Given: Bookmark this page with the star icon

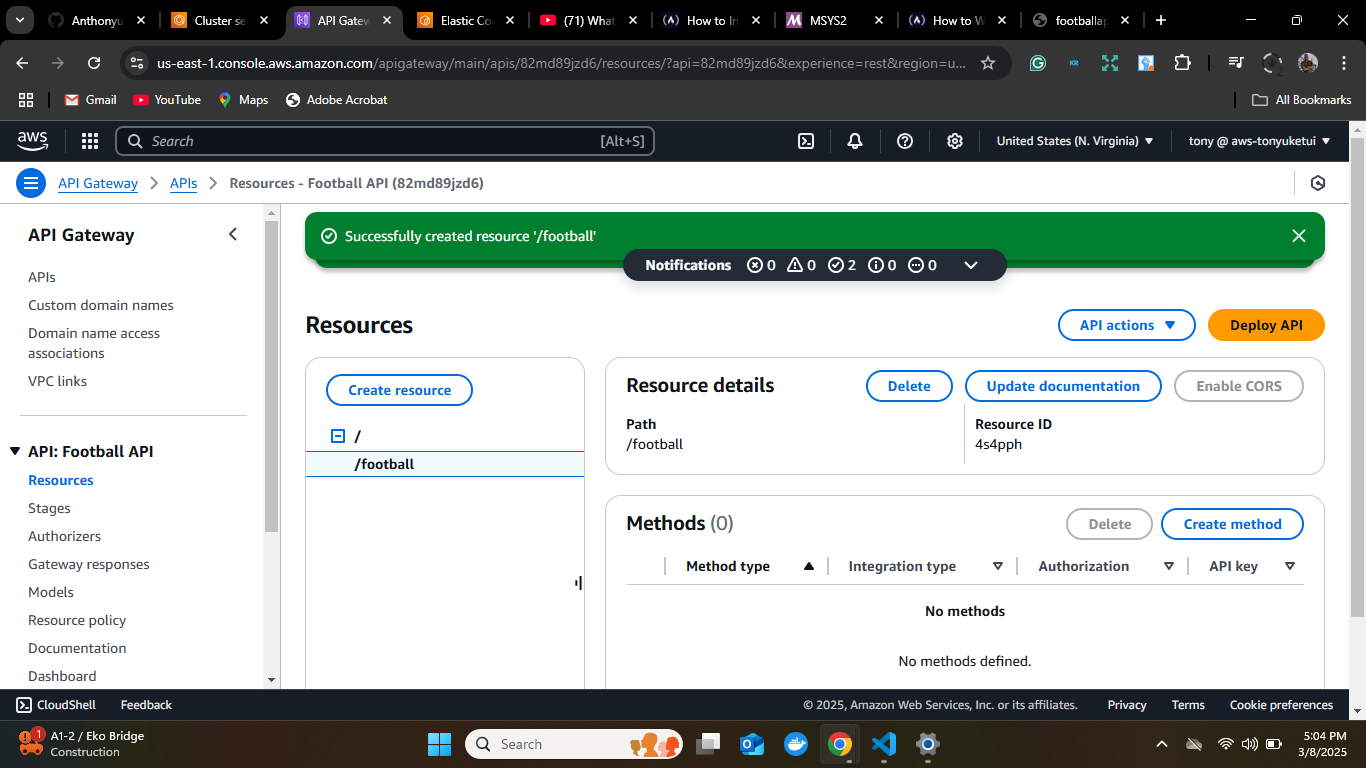Looking at the screenshot, I should [988, 63].
